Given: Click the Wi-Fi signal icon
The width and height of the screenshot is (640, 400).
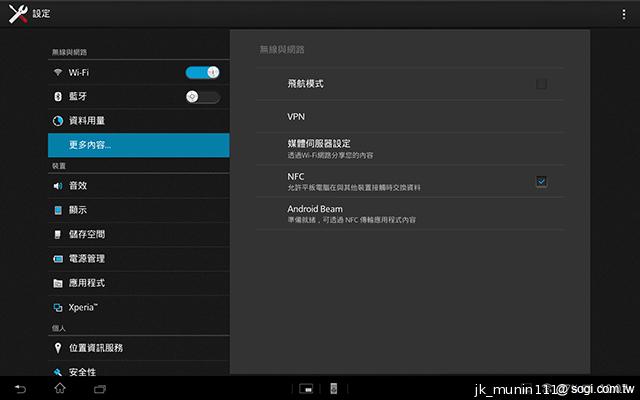Looking at the screenshot, I should [58, 72].
